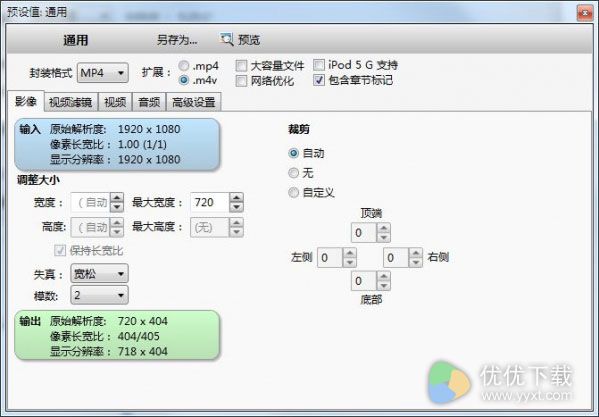Open the 失真 宽松 dropdown
This screenshot has width=599, height=417.
[99, 274]
